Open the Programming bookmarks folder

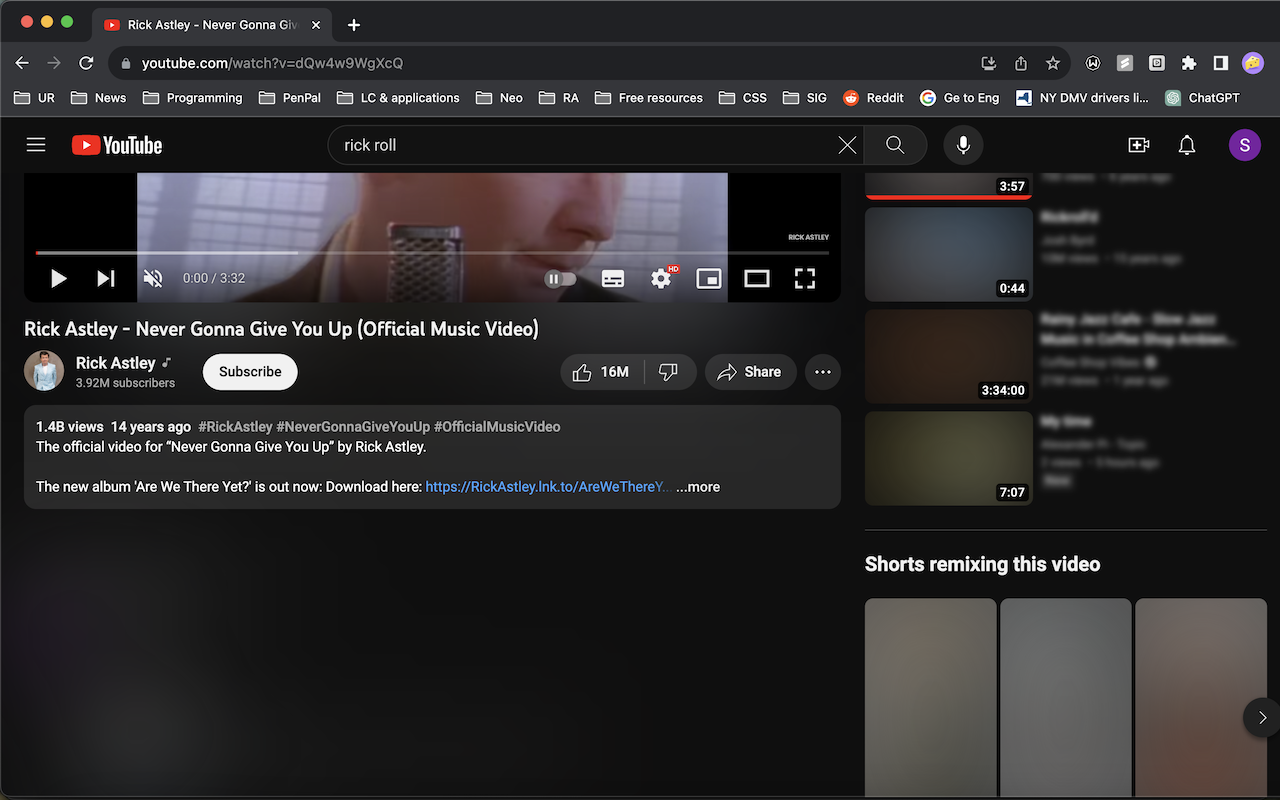[x=192, y=98]
